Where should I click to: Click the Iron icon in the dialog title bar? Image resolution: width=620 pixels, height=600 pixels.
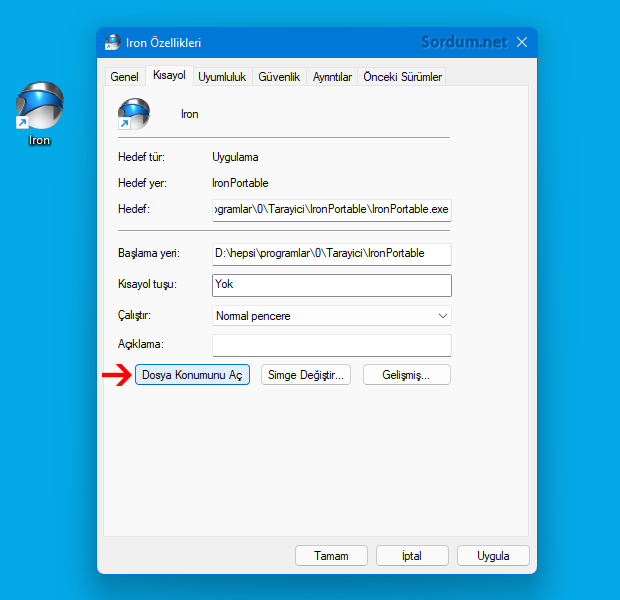(x=112, y=42)
